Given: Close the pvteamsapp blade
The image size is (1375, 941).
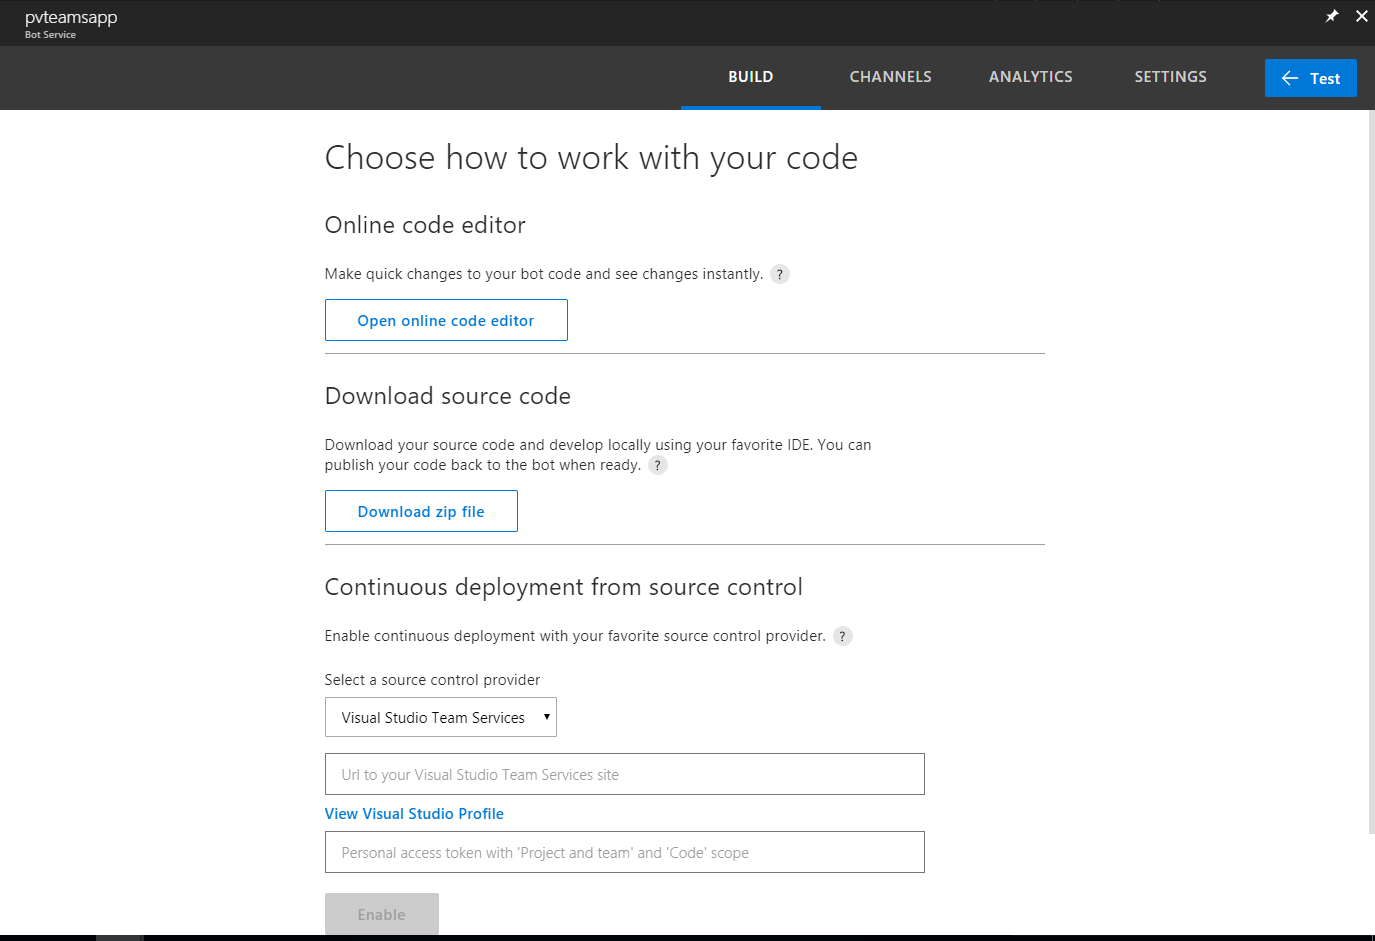Looking at the screenshot, I should pyautogui.click(x=1362, y=16).
